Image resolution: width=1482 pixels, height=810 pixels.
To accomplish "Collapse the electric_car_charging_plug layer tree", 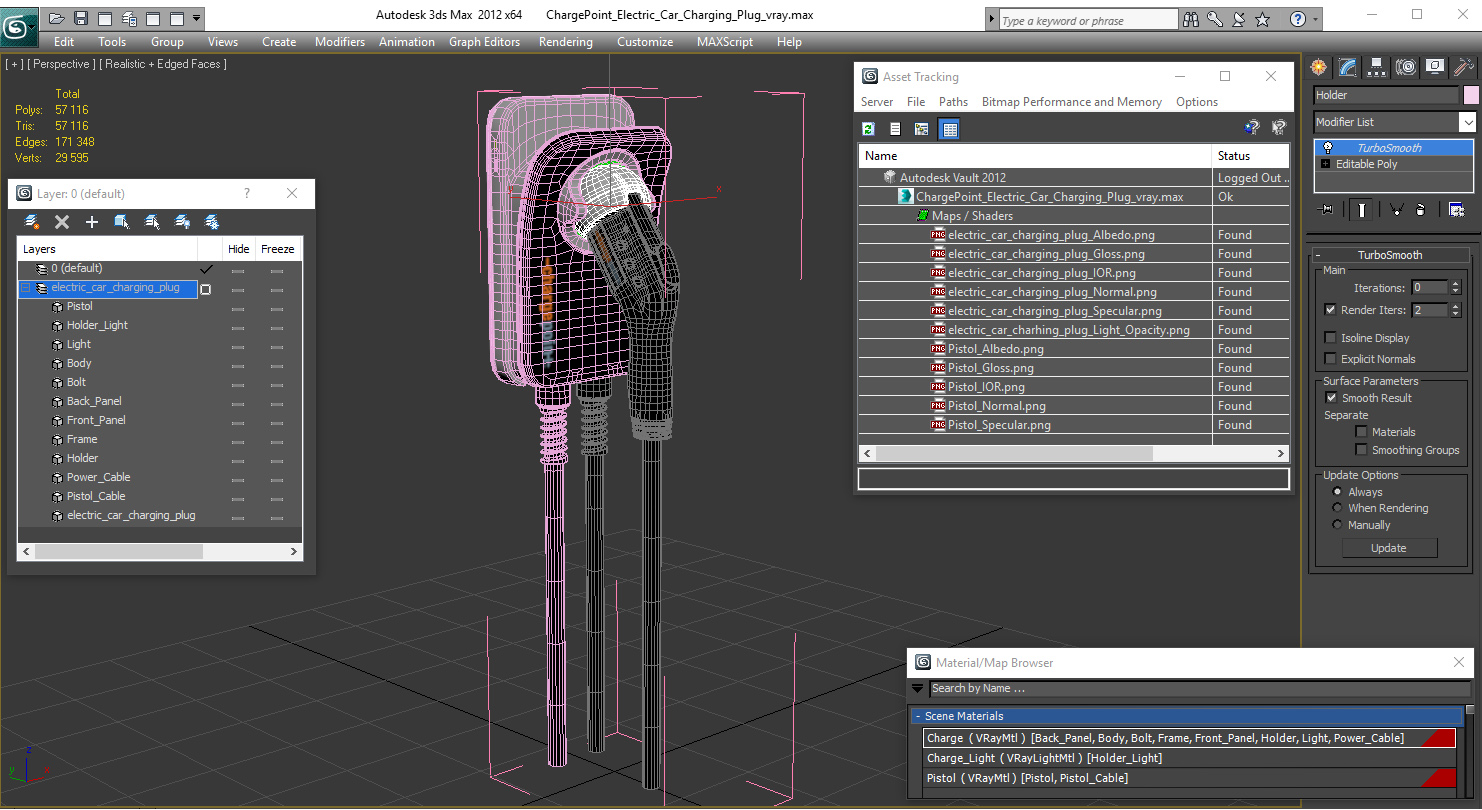I will pyautogui.click(x=27, y=288).
